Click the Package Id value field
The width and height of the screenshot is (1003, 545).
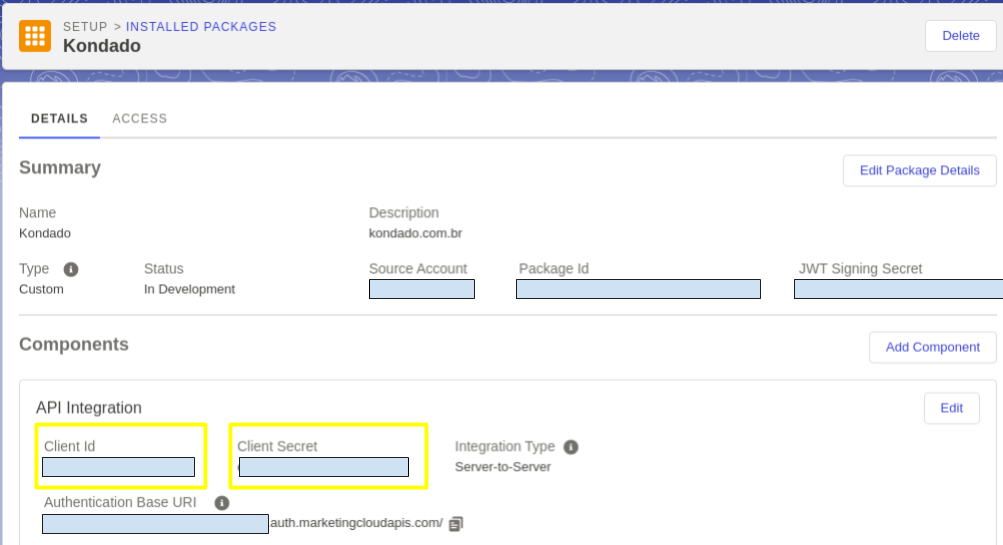tap(638, 289)
